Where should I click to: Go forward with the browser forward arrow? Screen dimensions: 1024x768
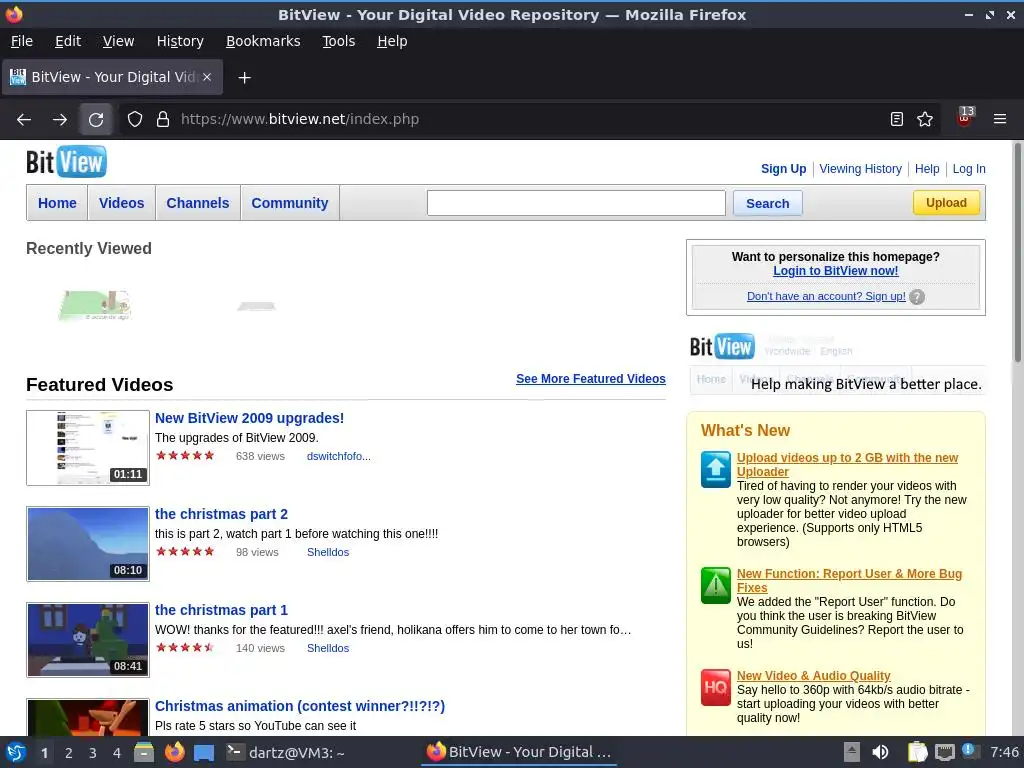point(59,120)
